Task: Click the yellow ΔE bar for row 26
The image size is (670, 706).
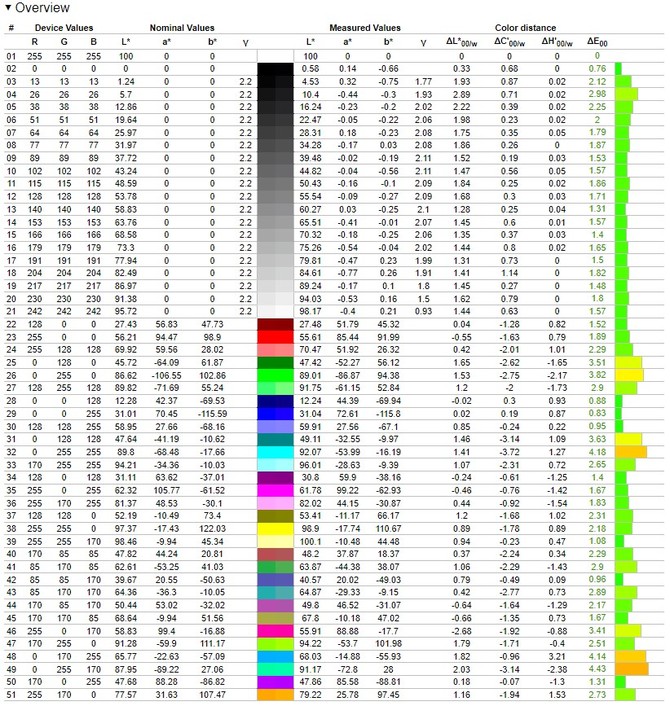Action: (x=629, y=376)
